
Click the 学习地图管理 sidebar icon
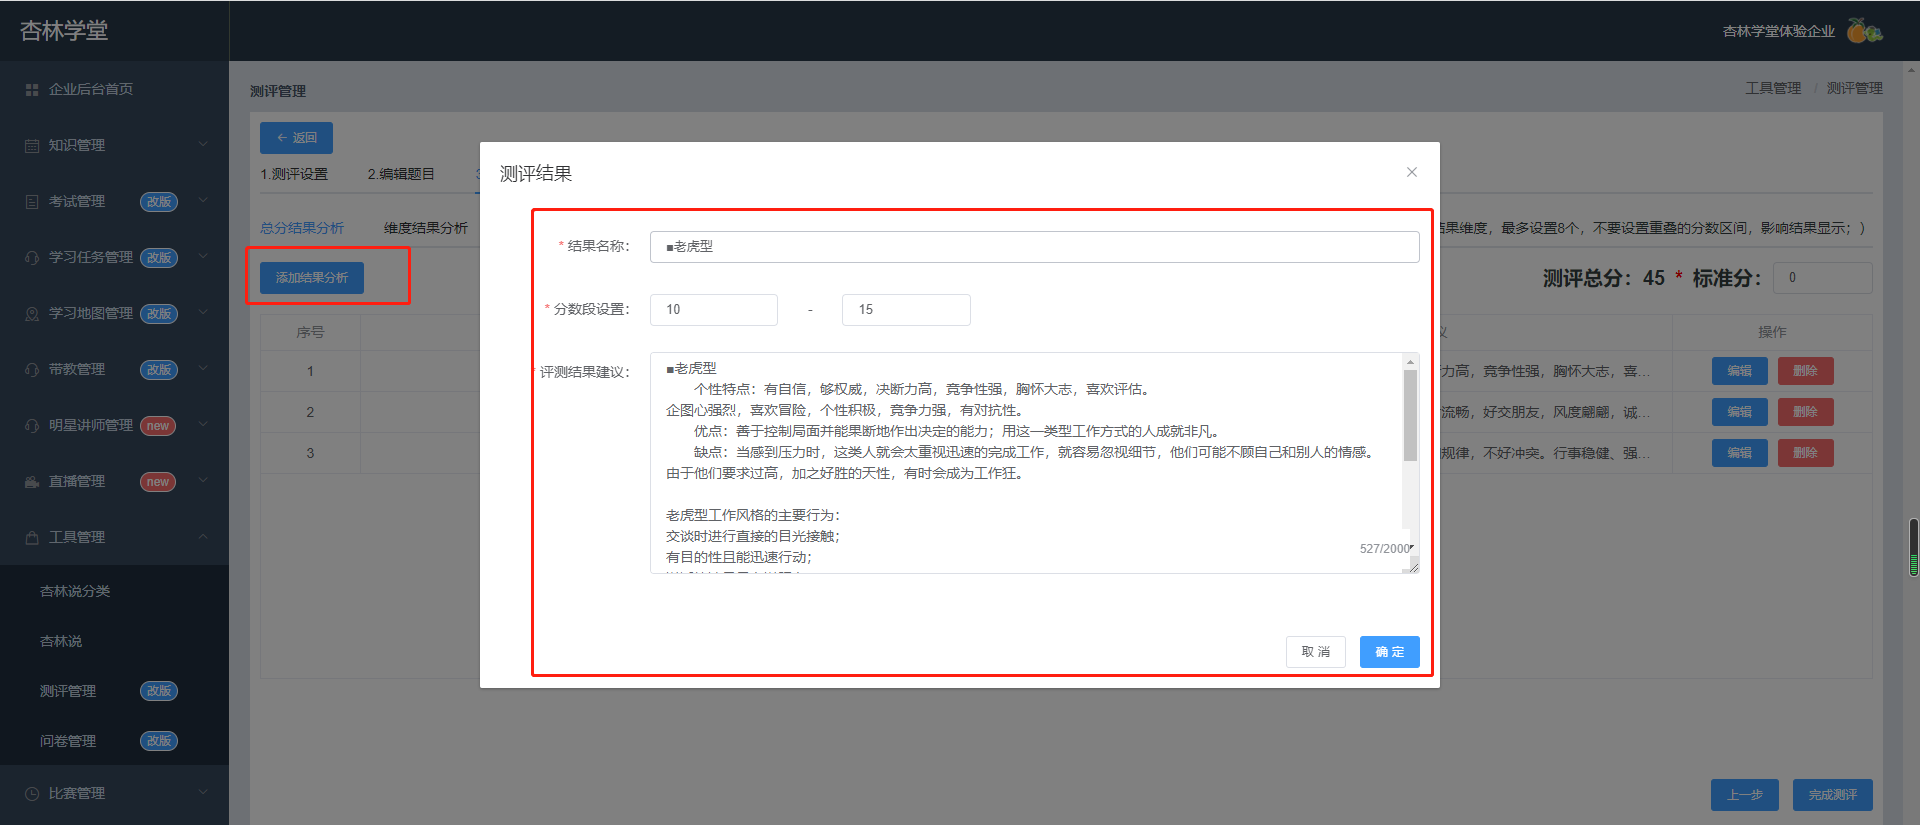(x=32, y=314)
